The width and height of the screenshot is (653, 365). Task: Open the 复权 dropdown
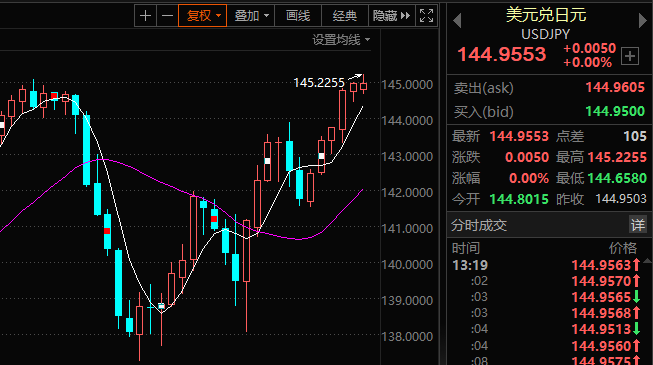202,16
